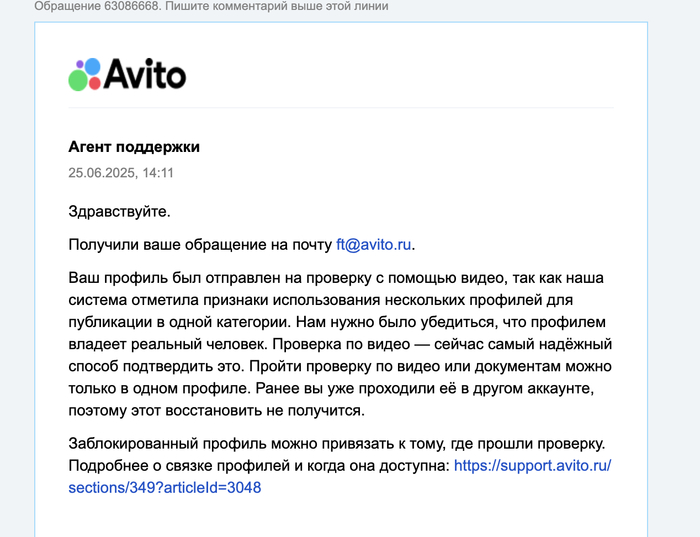Click the greeting 'Здравствуйте.'
Image resolution: width=700 pixels, height=537 pixels.
pos(119,211)
